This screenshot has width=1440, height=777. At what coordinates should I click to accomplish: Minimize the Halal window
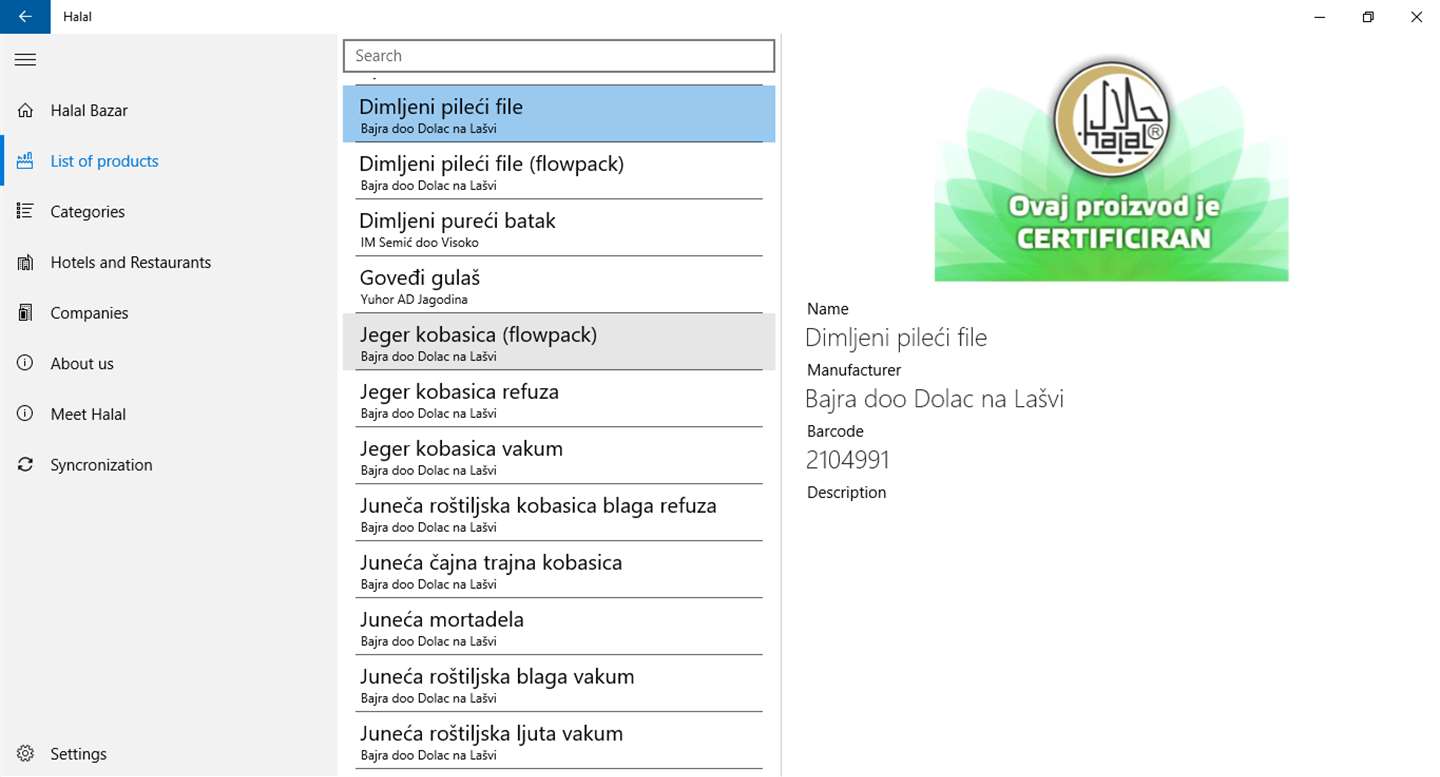(x=1320, y=17)
